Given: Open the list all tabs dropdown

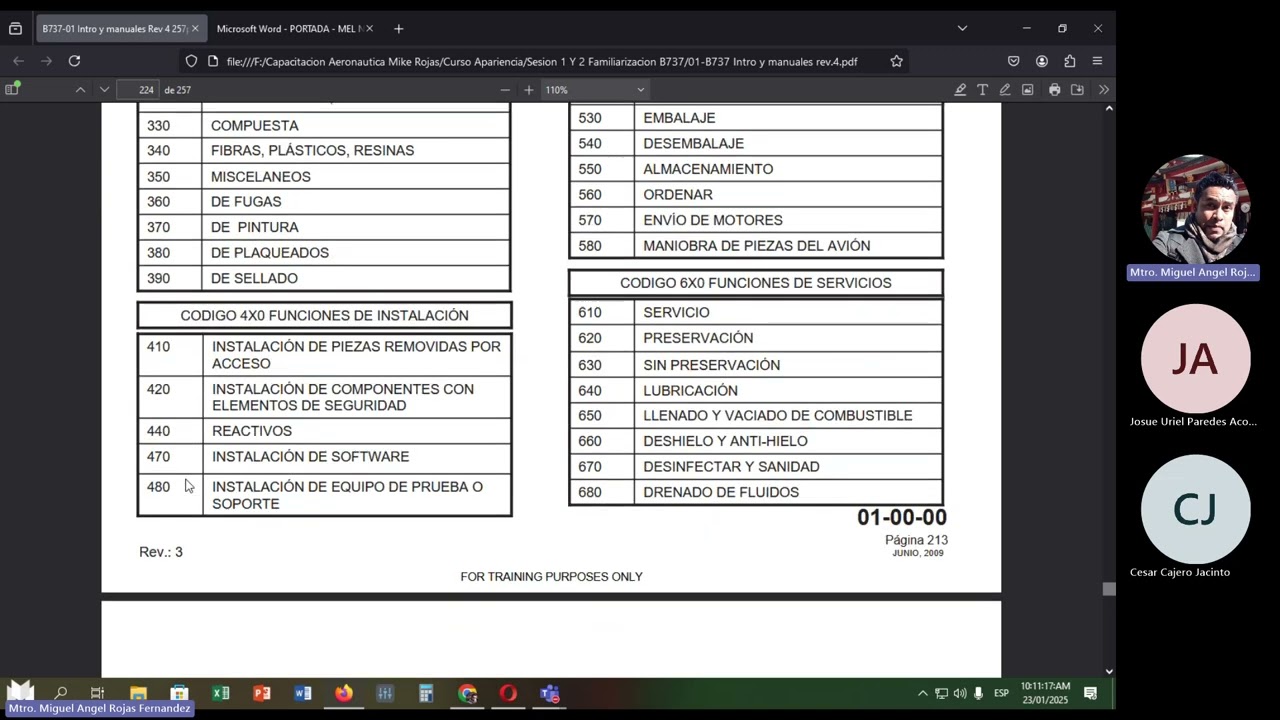Looking at the screenshot, I should point(962,29).
